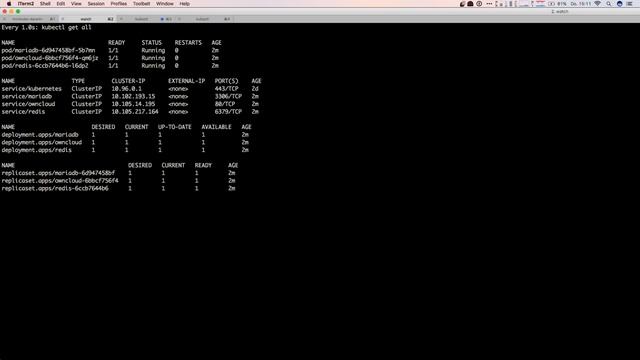Click deployment.apps/owncloud row name
The width and height of the screenshot is (640, 360).
click(42, 142)
